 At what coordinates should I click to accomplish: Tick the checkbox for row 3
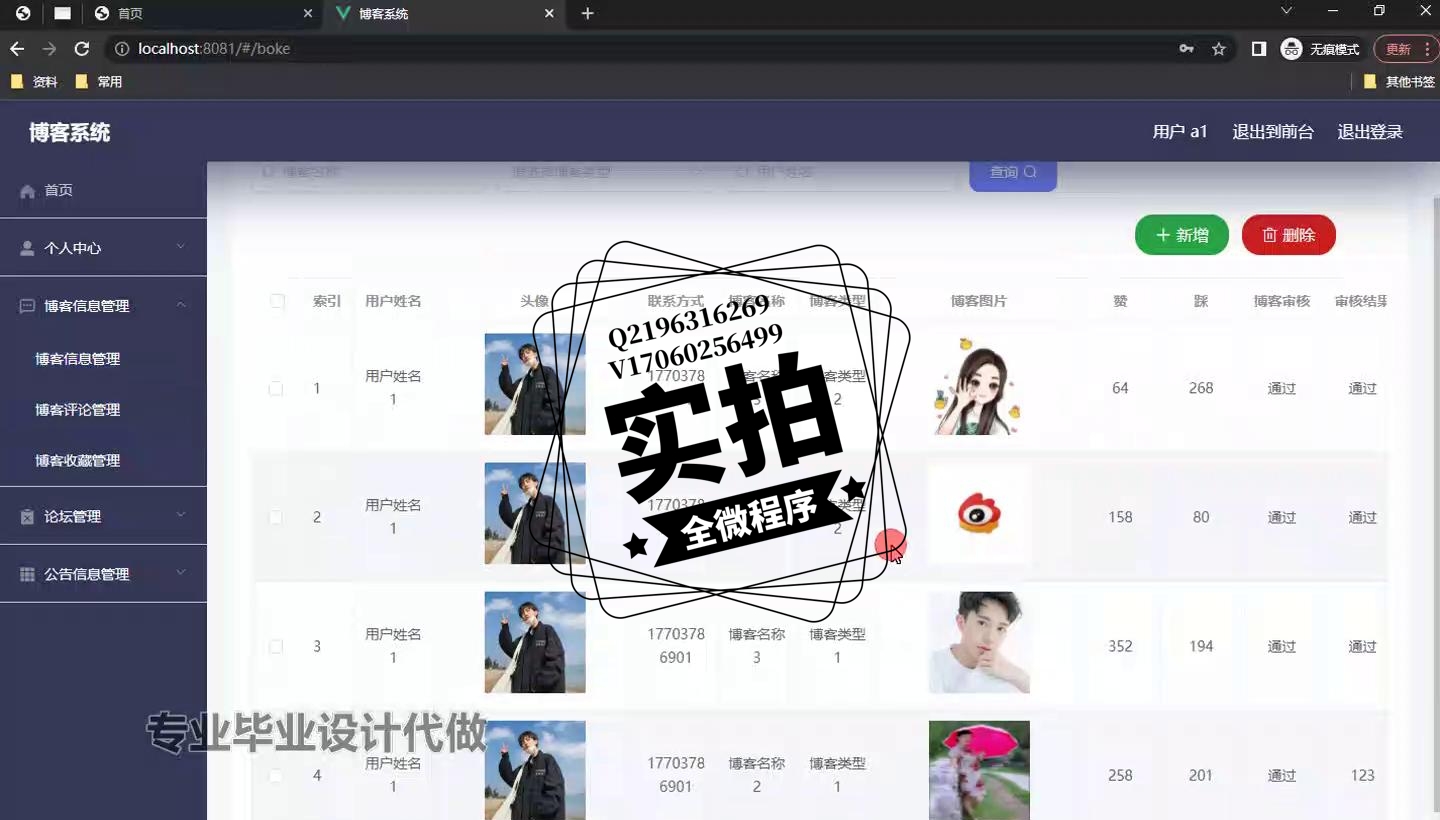coord(276,646)
